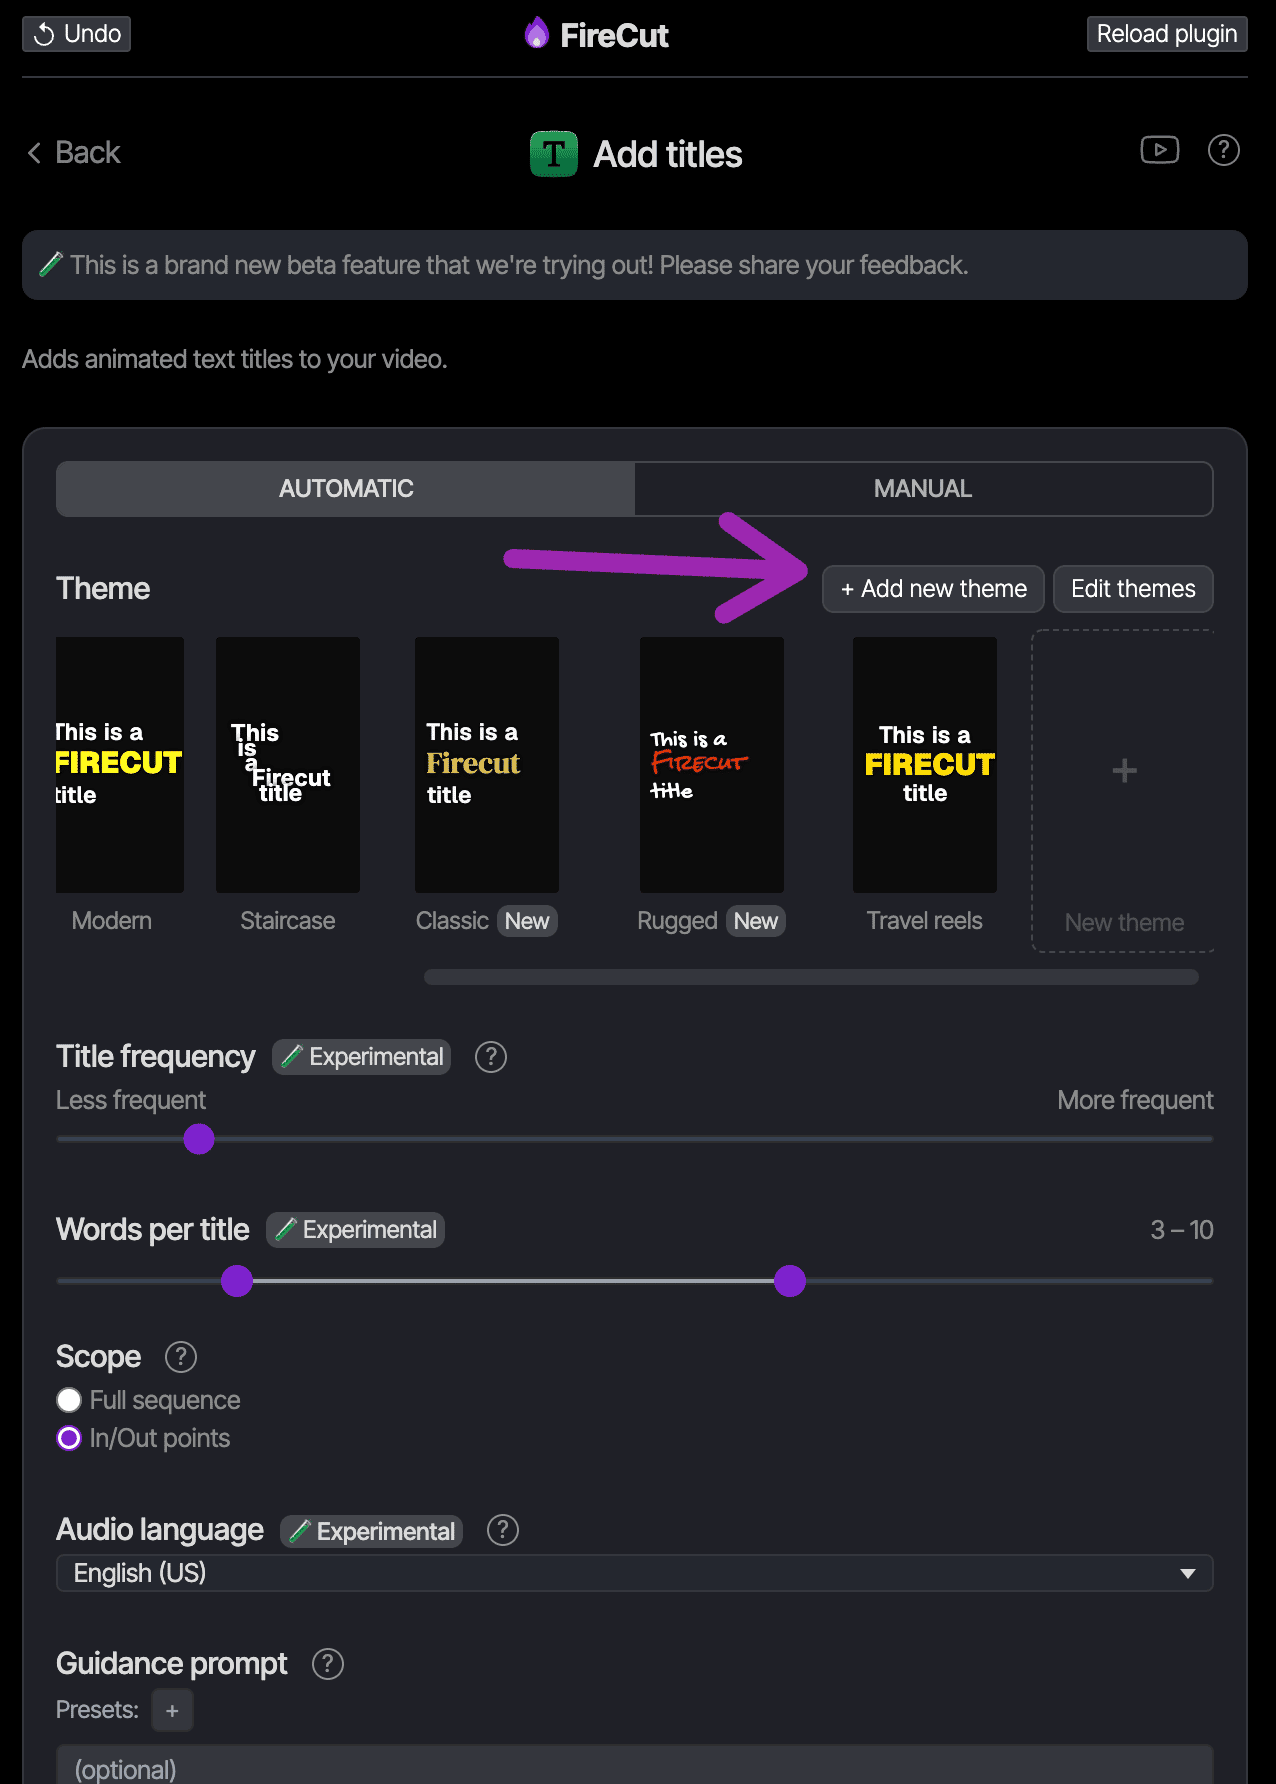Open the Add titles help icon
This screenshot has width=1276, height=1784.
[1224, 150]
